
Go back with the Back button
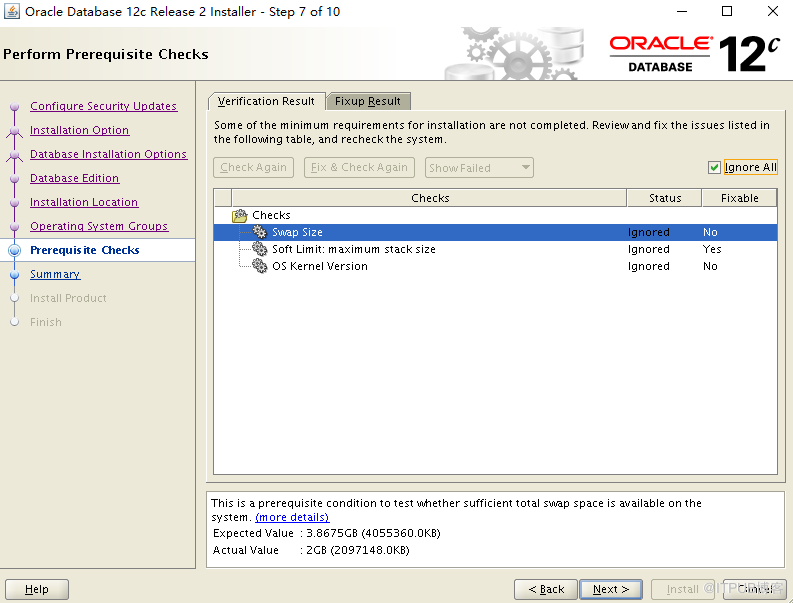[546, 589]
